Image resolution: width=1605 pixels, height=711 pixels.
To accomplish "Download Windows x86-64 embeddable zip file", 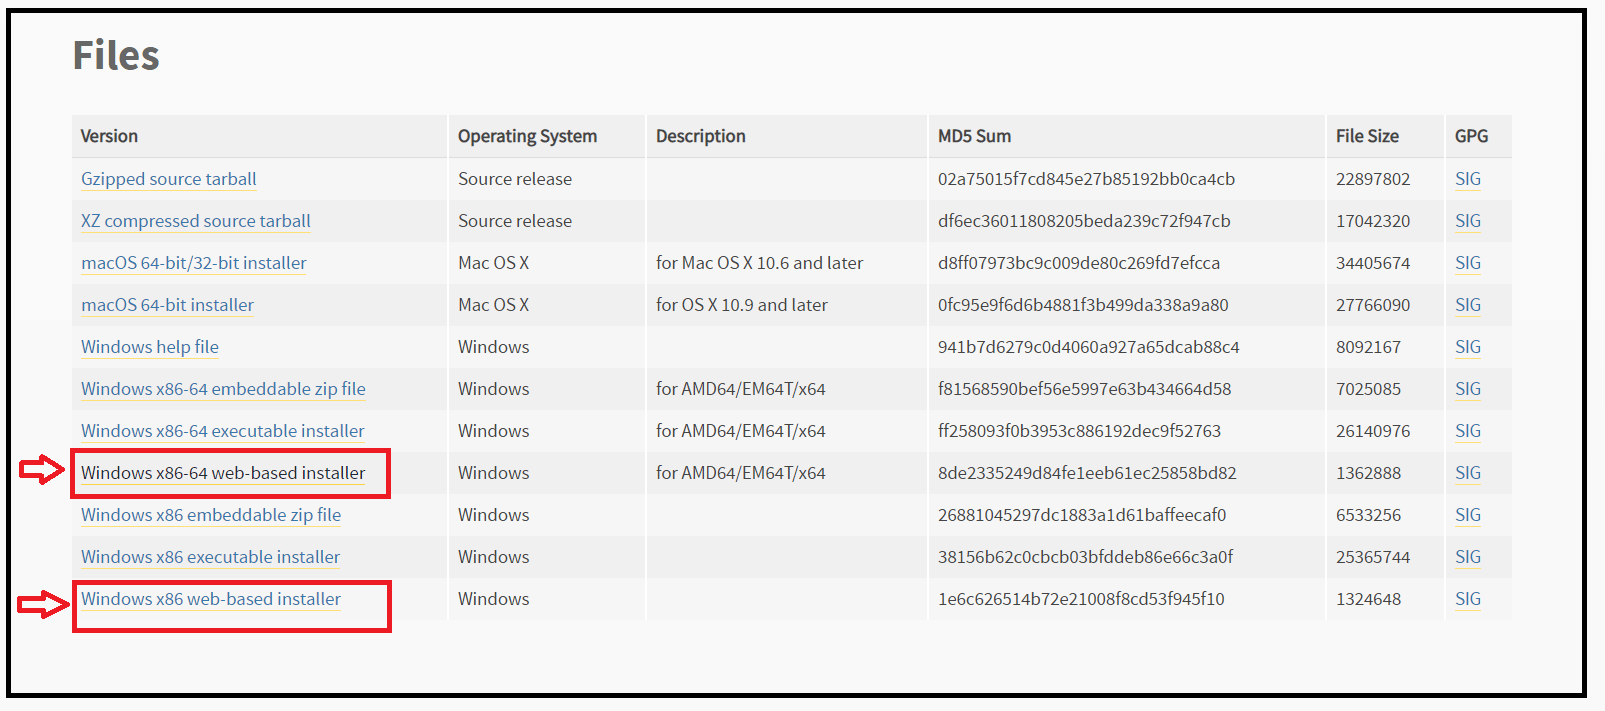I will click(x=223, y=389).
